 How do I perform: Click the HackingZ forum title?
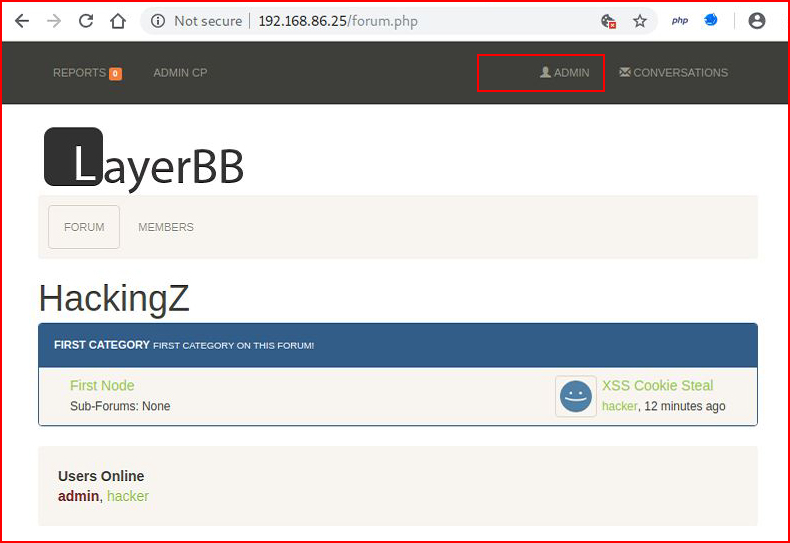click(114, 299)
